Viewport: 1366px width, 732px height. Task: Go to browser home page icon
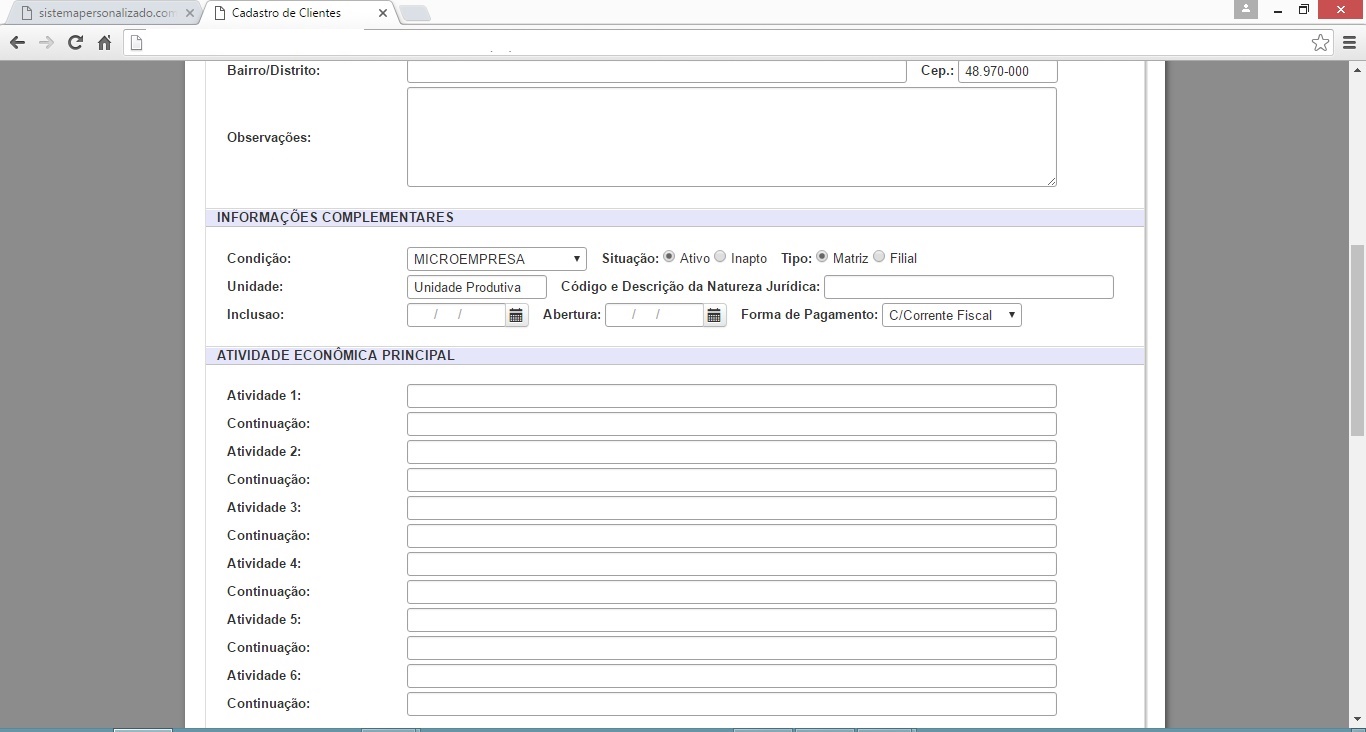click(x=104, y=43)
